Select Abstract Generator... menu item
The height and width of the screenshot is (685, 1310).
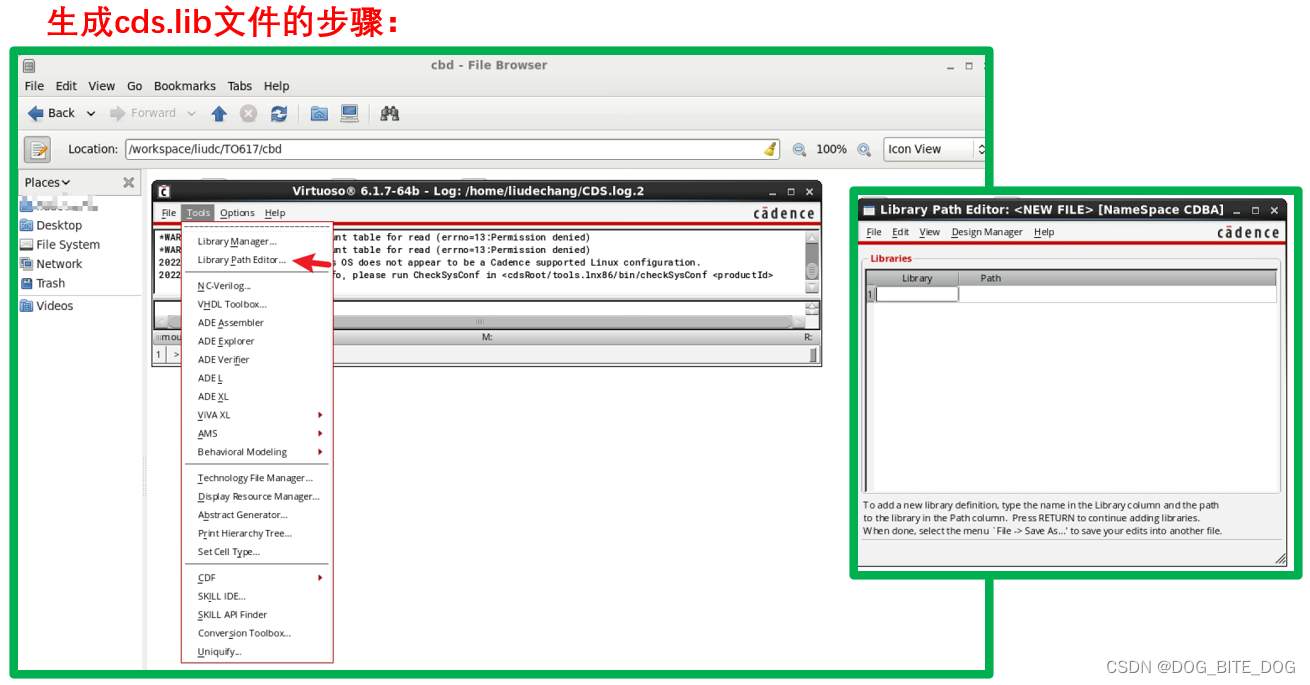click(x=242, y=515)
